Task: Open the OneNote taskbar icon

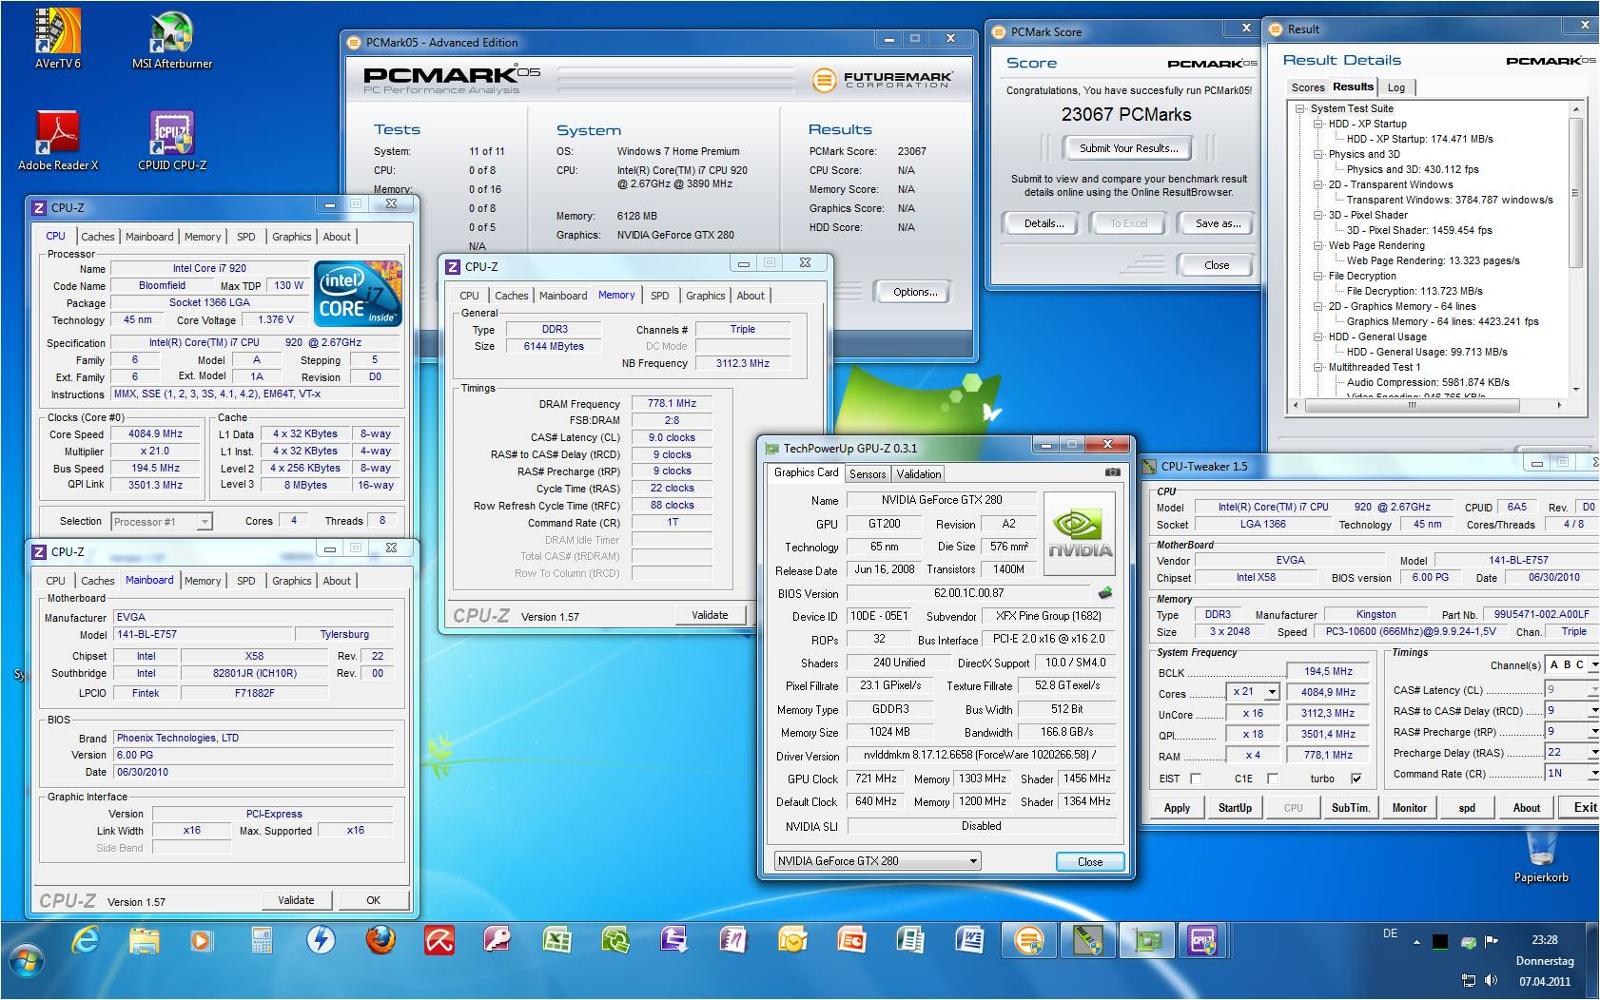Action: pyautogui.click(x=733, y=941)
